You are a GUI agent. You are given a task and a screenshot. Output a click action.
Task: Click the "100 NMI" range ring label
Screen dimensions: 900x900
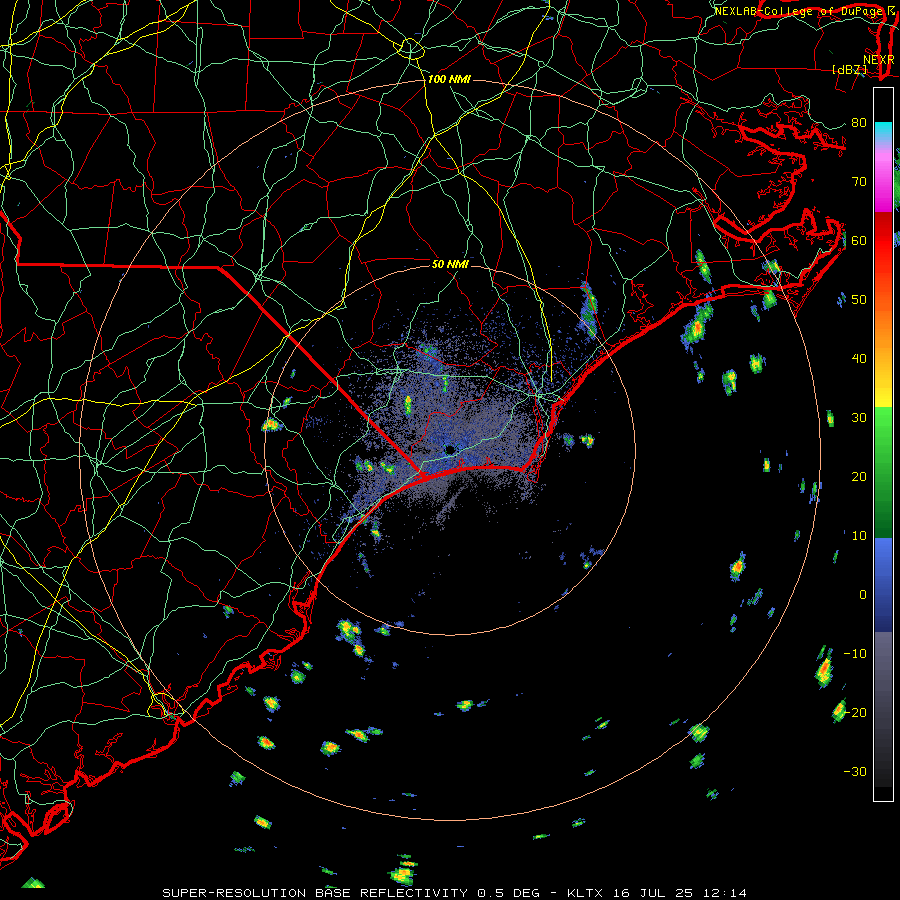[x=449, y=79]
